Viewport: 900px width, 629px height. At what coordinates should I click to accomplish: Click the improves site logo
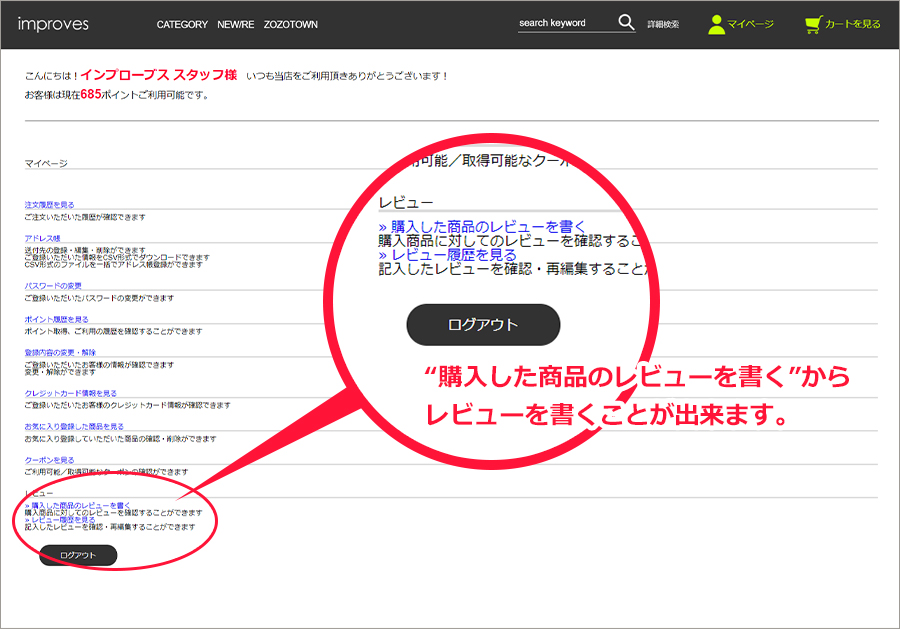tap(53, 24)
